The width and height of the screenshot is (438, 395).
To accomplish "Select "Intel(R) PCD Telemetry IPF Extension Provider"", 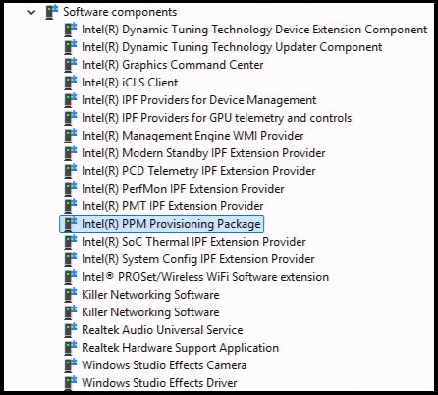I will coord(199,171).
